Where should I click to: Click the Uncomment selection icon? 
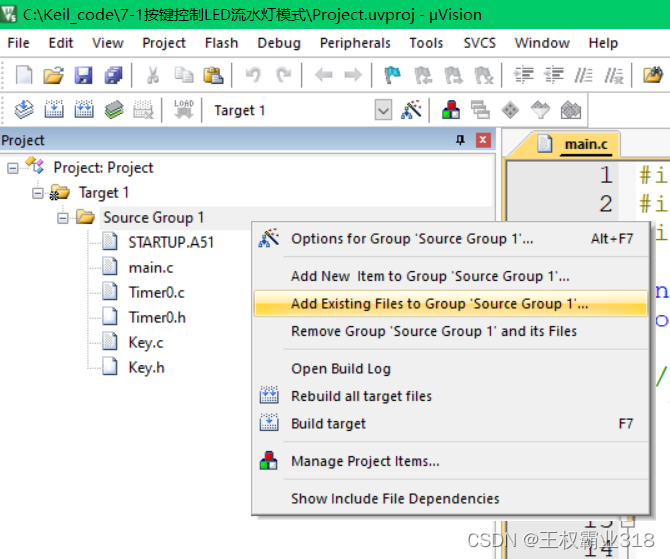614,75
